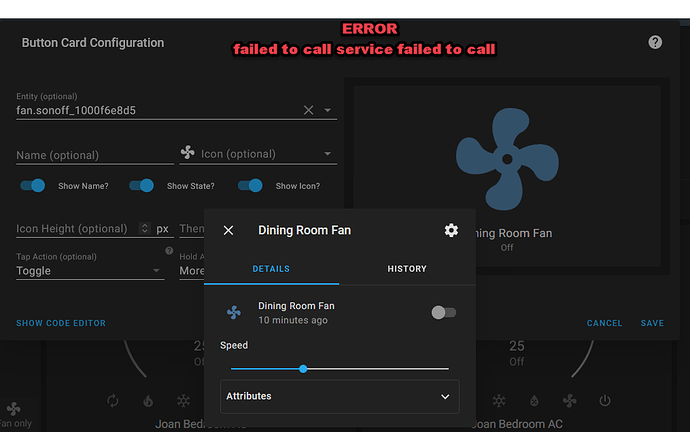Click the power icon on Joan Bedroom AC
The image size is (690, 432).
pos(605,401)
